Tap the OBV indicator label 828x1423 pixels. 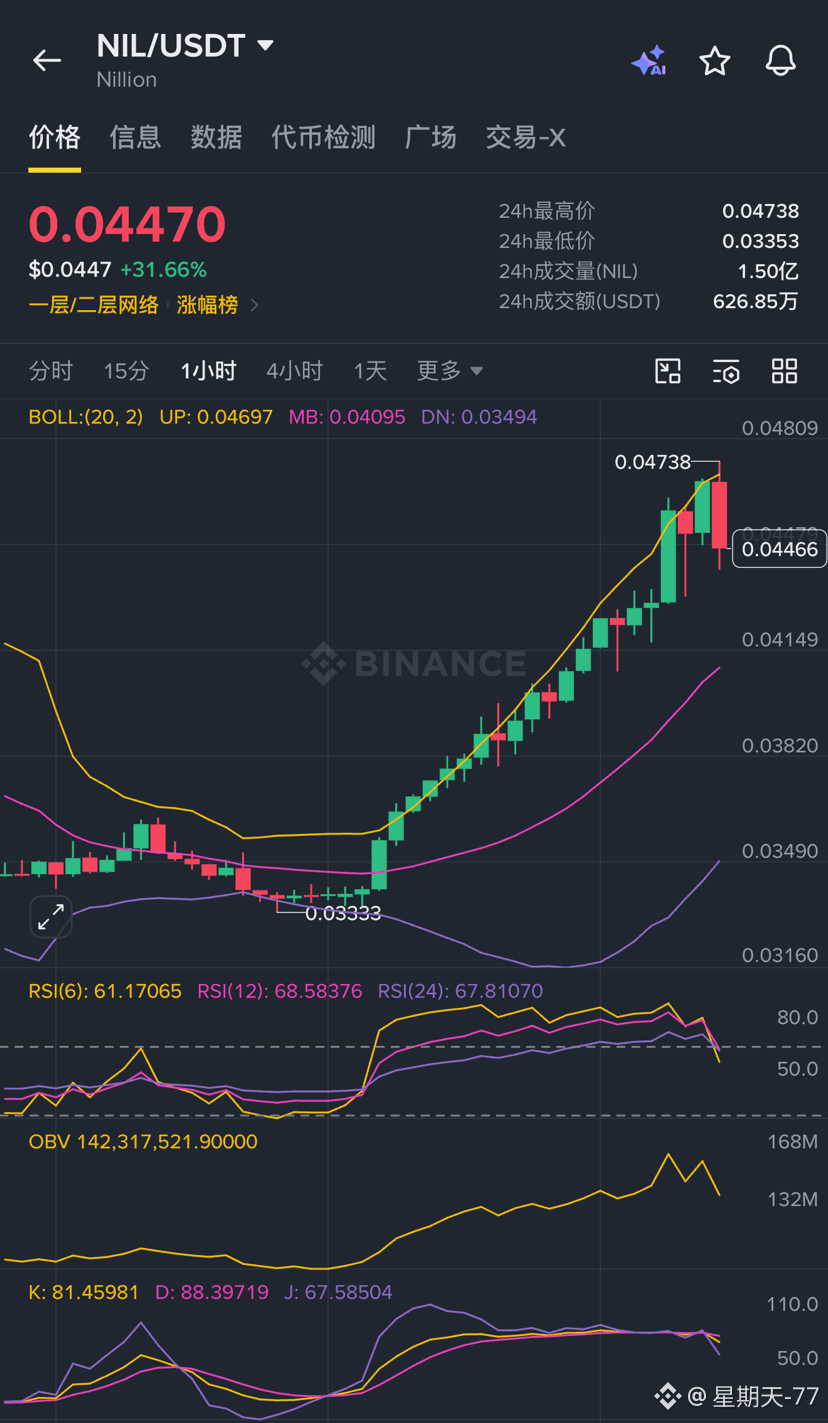tap(143, 1141)
